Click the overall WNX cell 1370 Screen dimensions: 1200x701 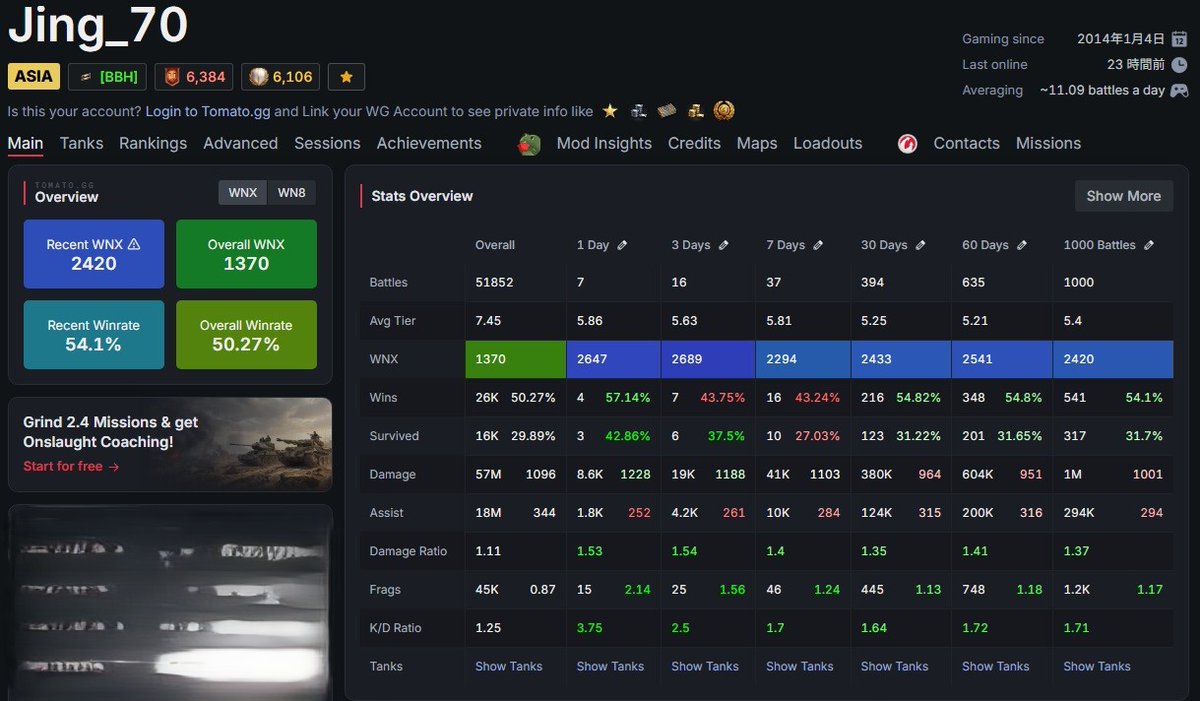click(516, 359)
